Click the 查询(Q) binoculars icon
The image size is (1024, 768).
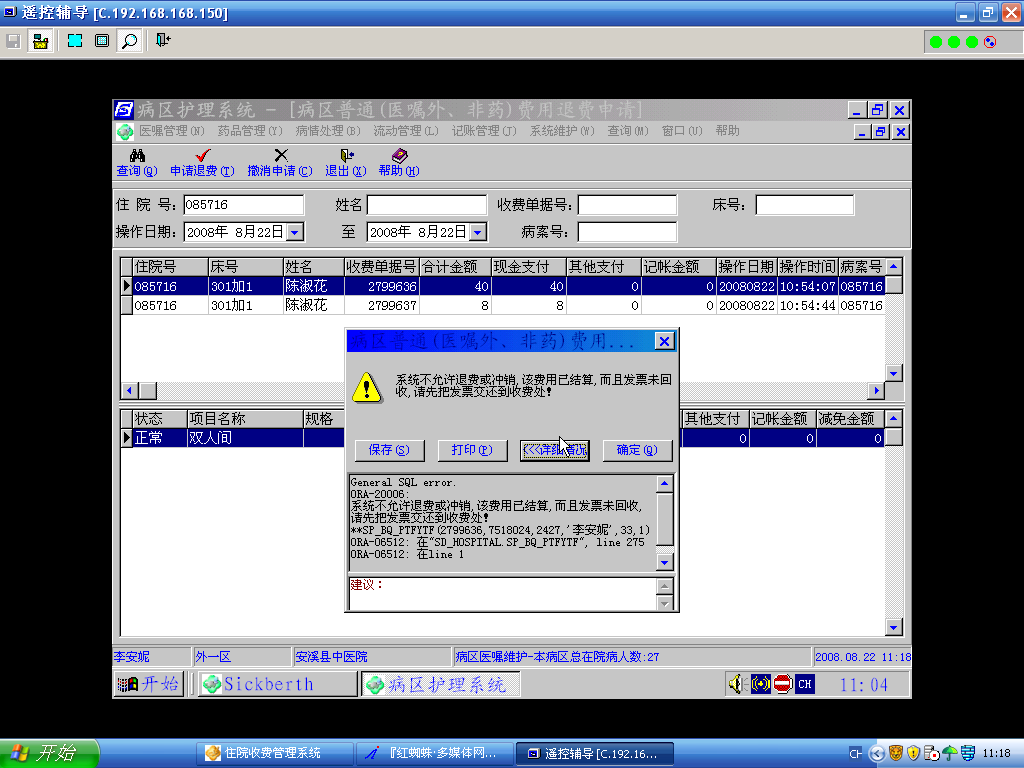[x=137, y=155]
